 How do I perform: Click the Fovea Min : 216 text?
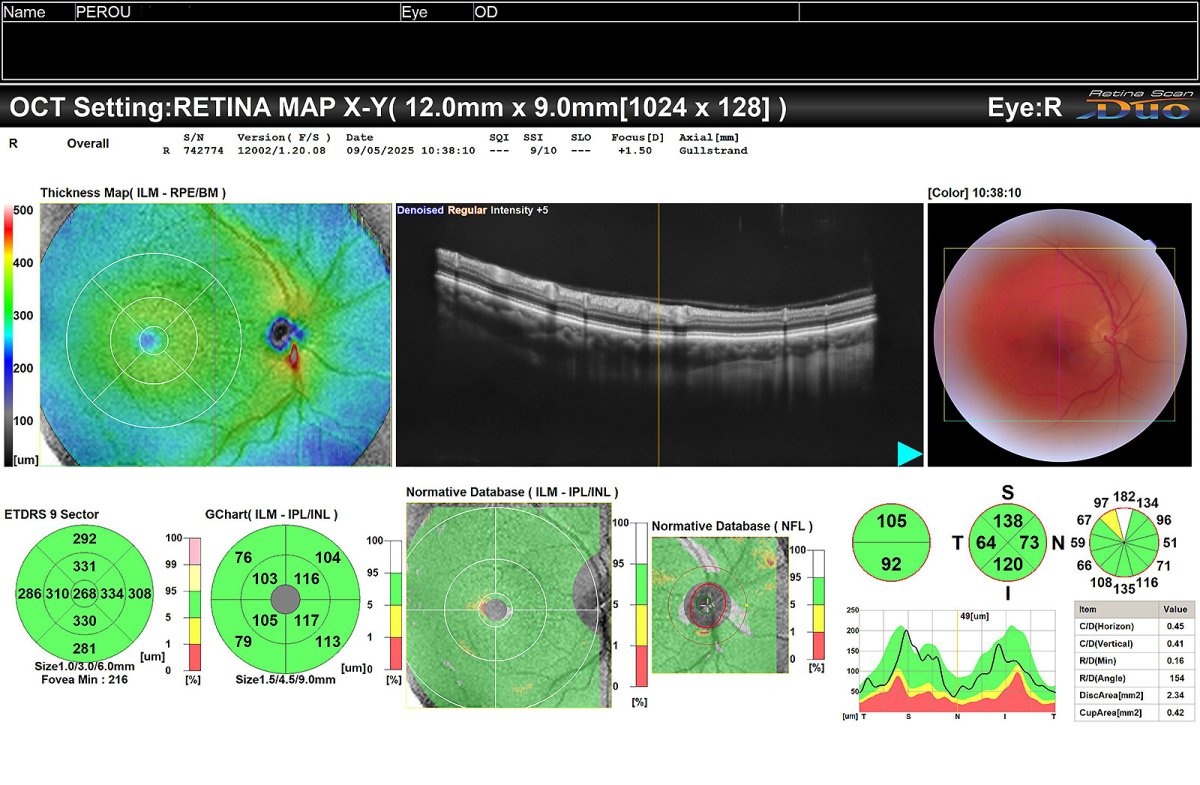tap(84, 680)
